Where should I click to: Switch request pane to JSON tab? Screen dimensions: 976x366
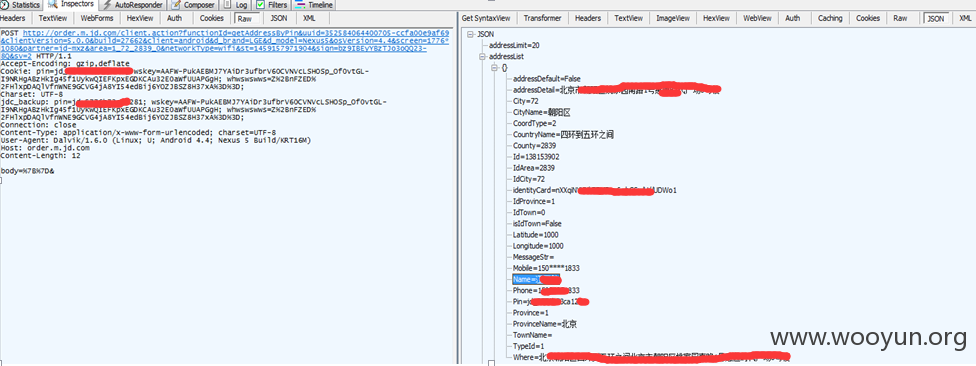tap(279, 18)
